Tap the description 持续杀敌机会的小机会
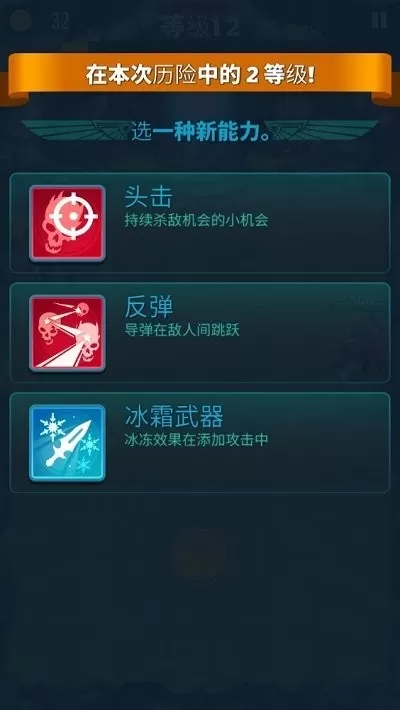Viewport: 400px width, 710px height. [196, 221]
